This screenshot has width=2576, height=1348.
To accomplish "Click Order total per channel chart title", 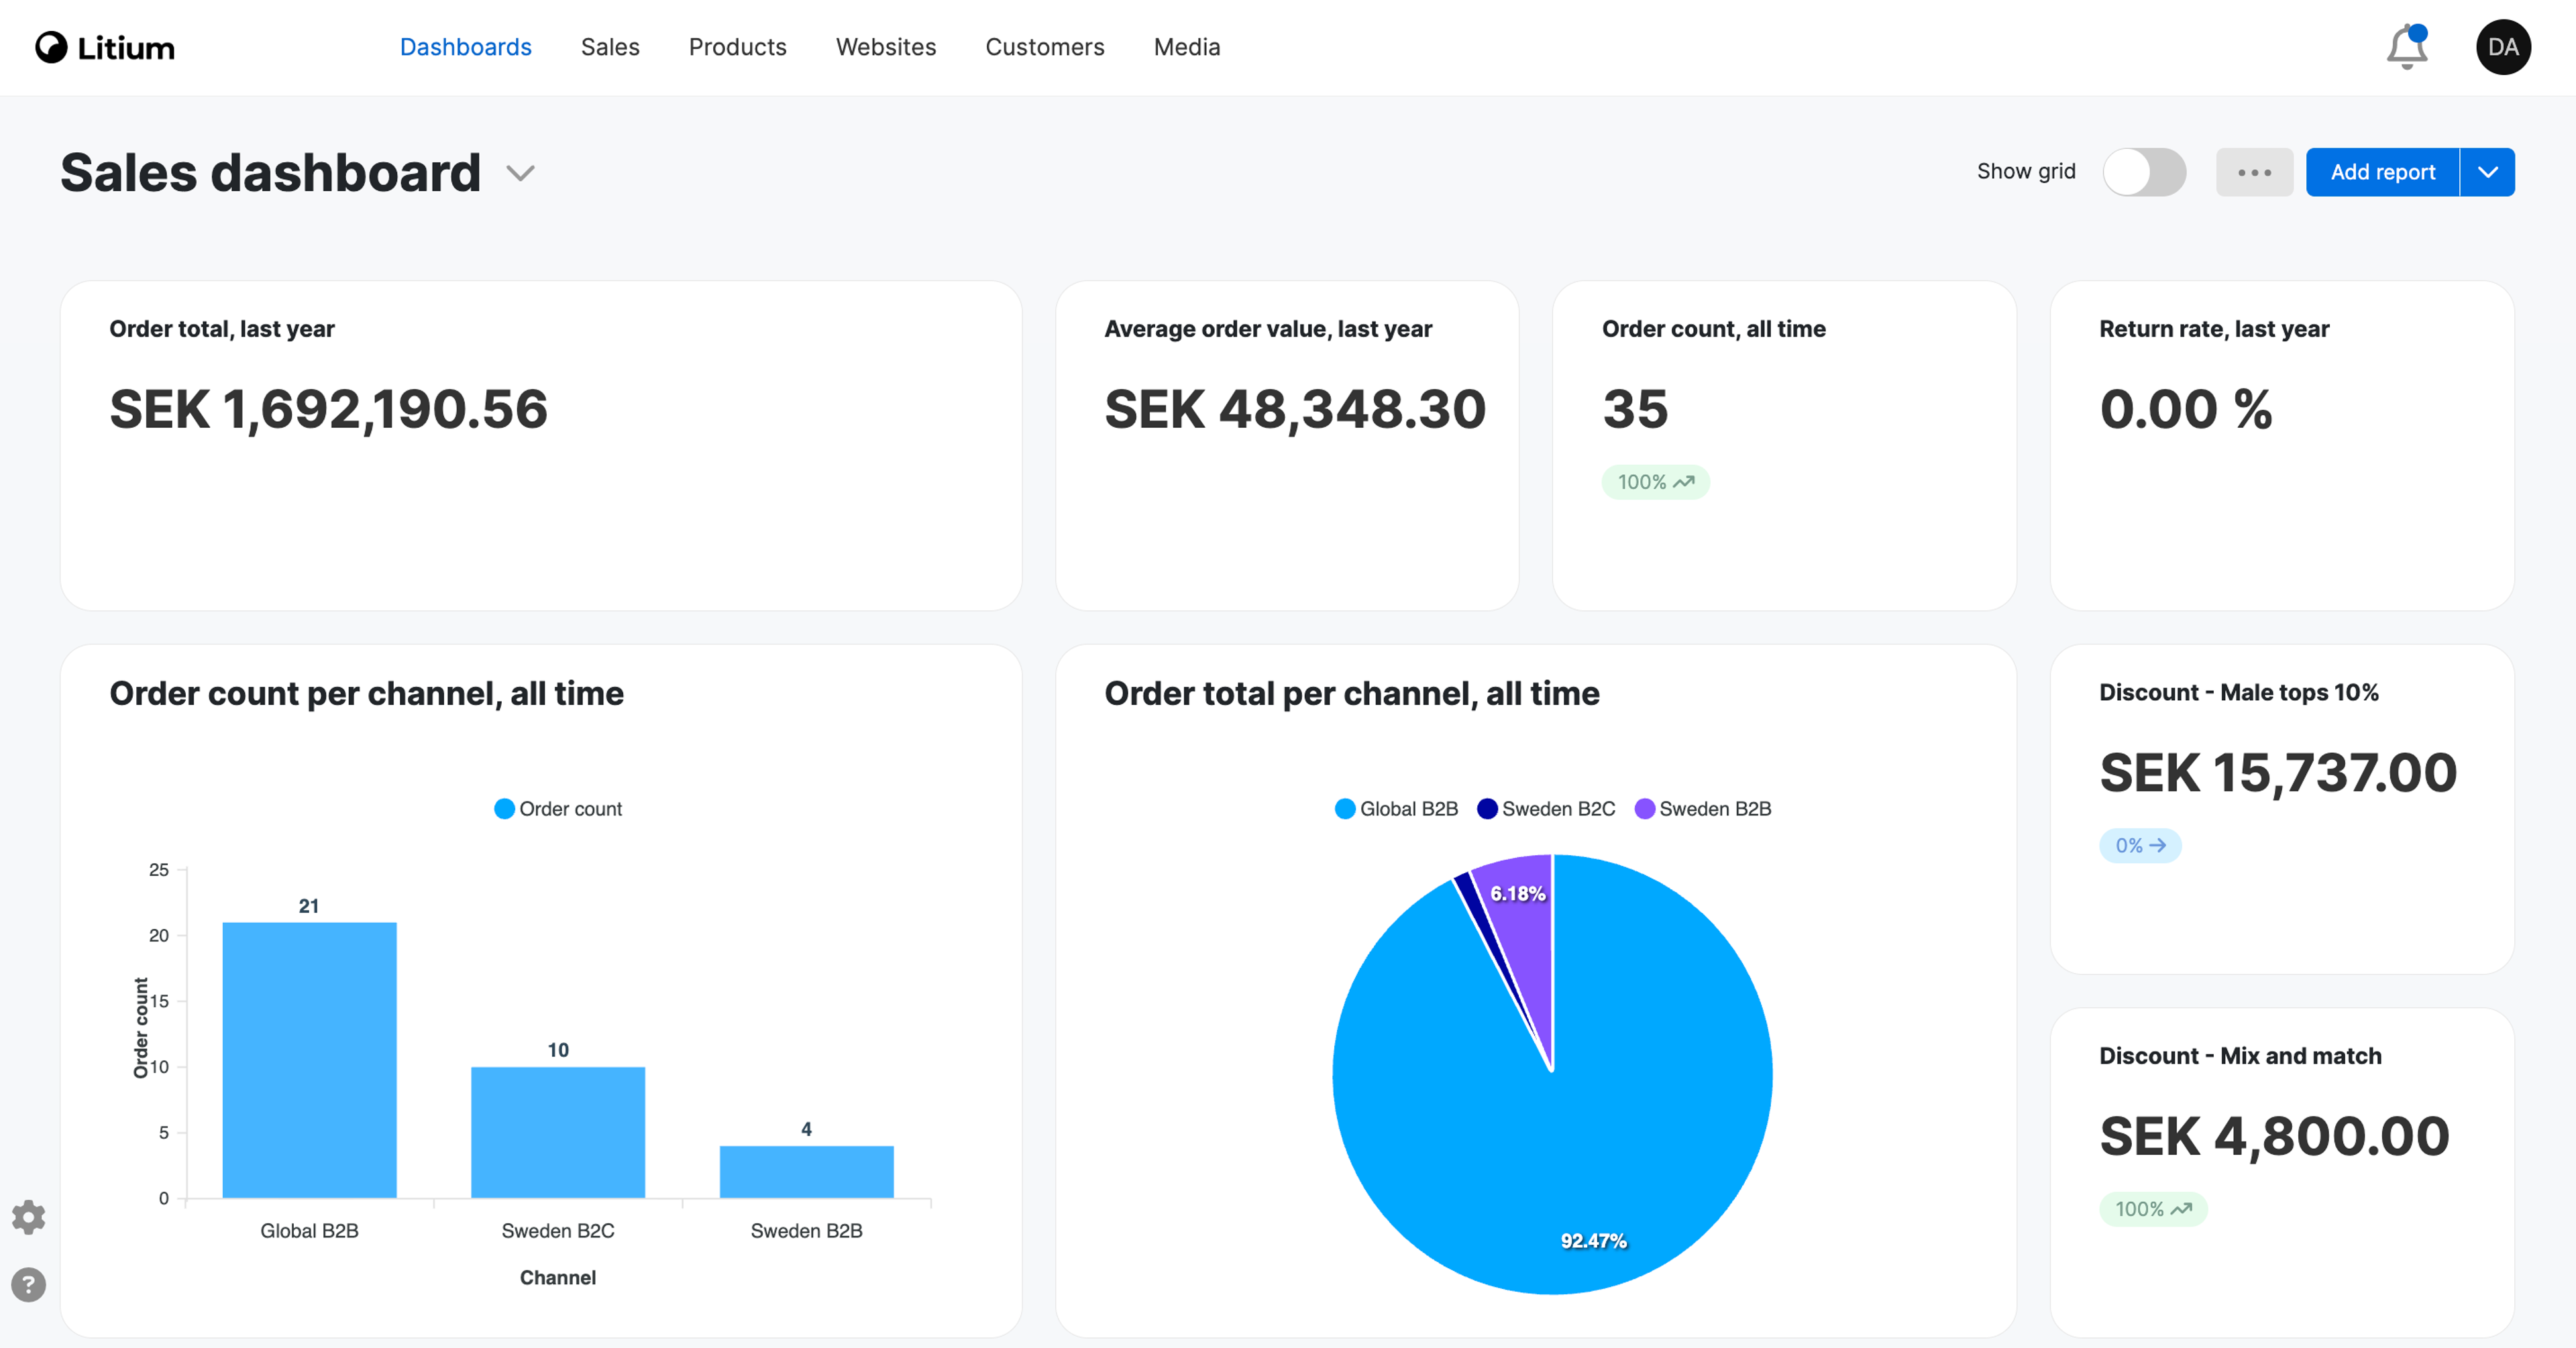I will click(1352, 693).
